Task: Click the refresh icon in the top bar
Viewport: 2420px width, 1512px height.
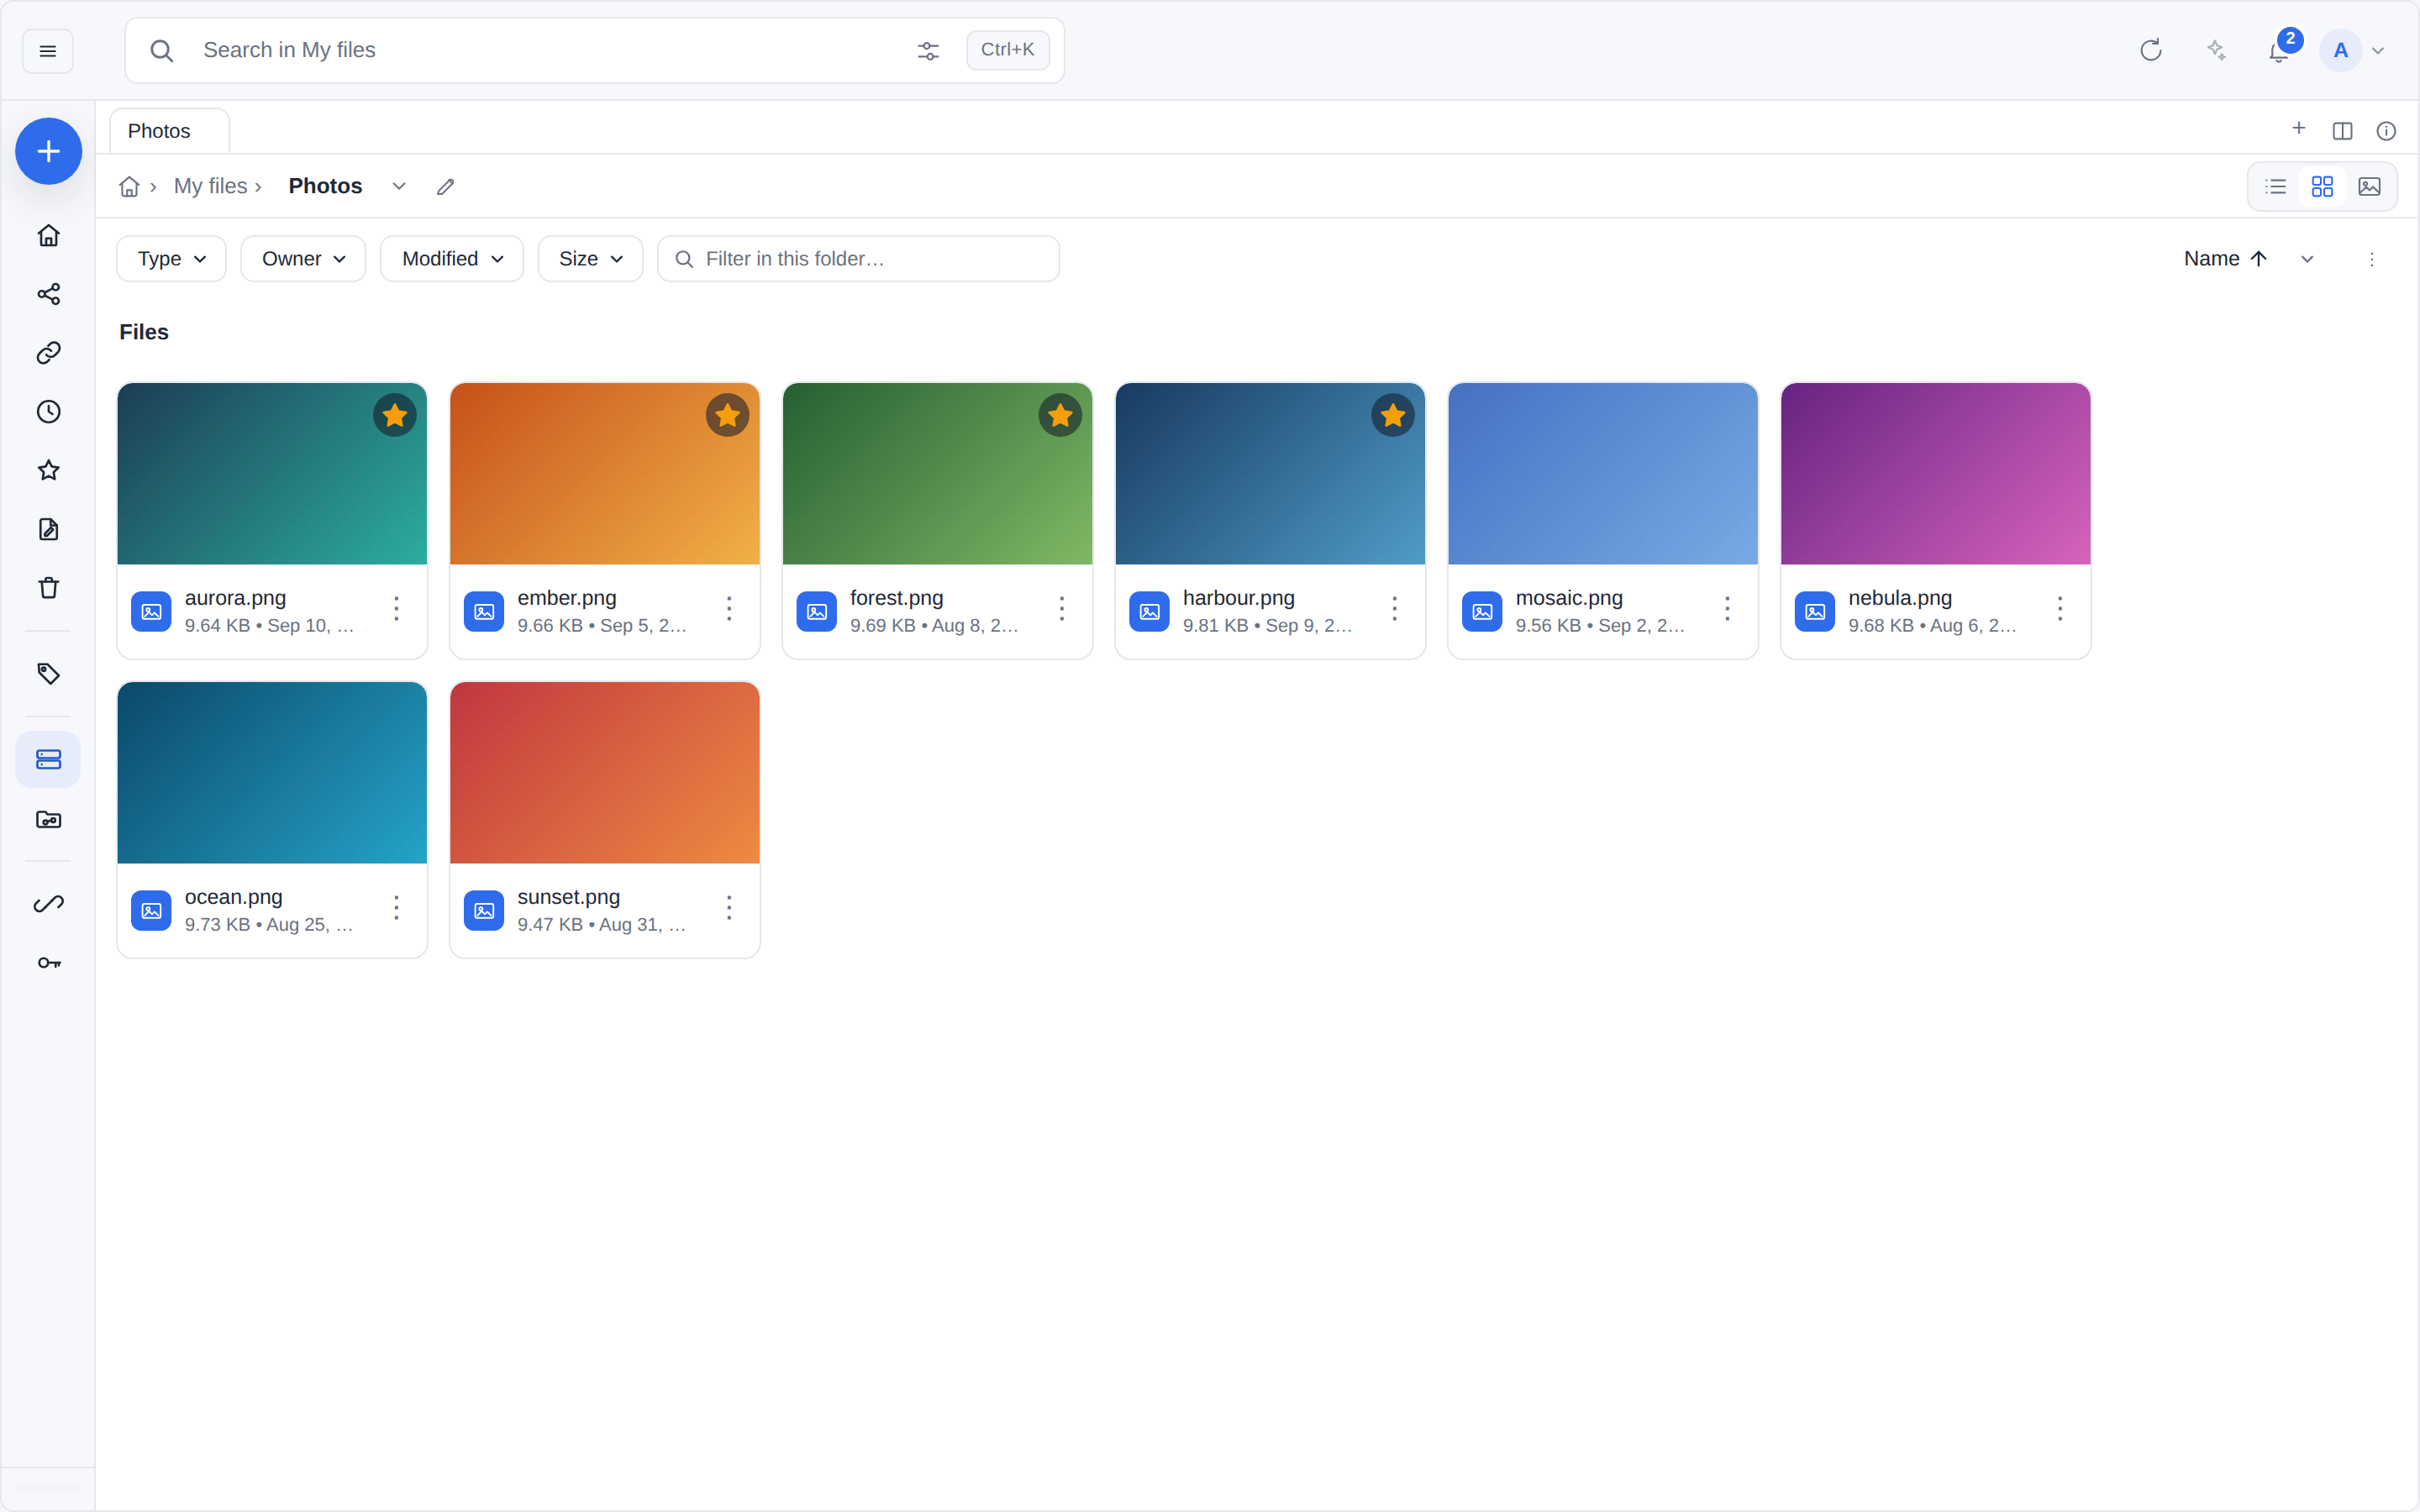Action: pos(2150,50)
